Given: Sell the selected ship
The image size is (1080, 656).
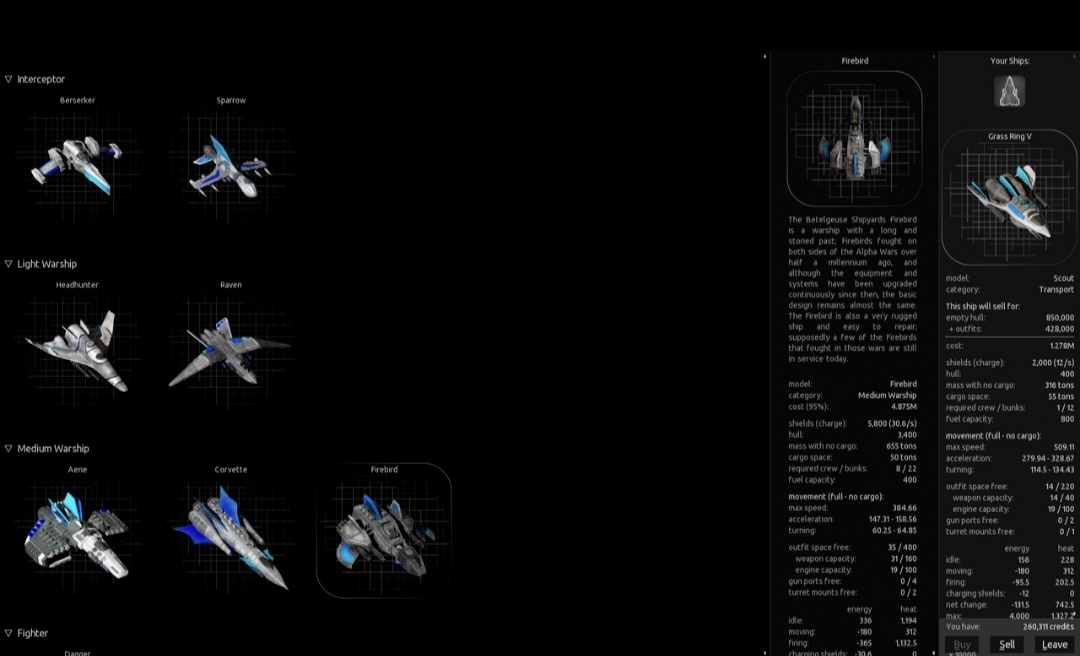Looking at the screenshot, I should pyautogui.click(x=1007, y=644).
